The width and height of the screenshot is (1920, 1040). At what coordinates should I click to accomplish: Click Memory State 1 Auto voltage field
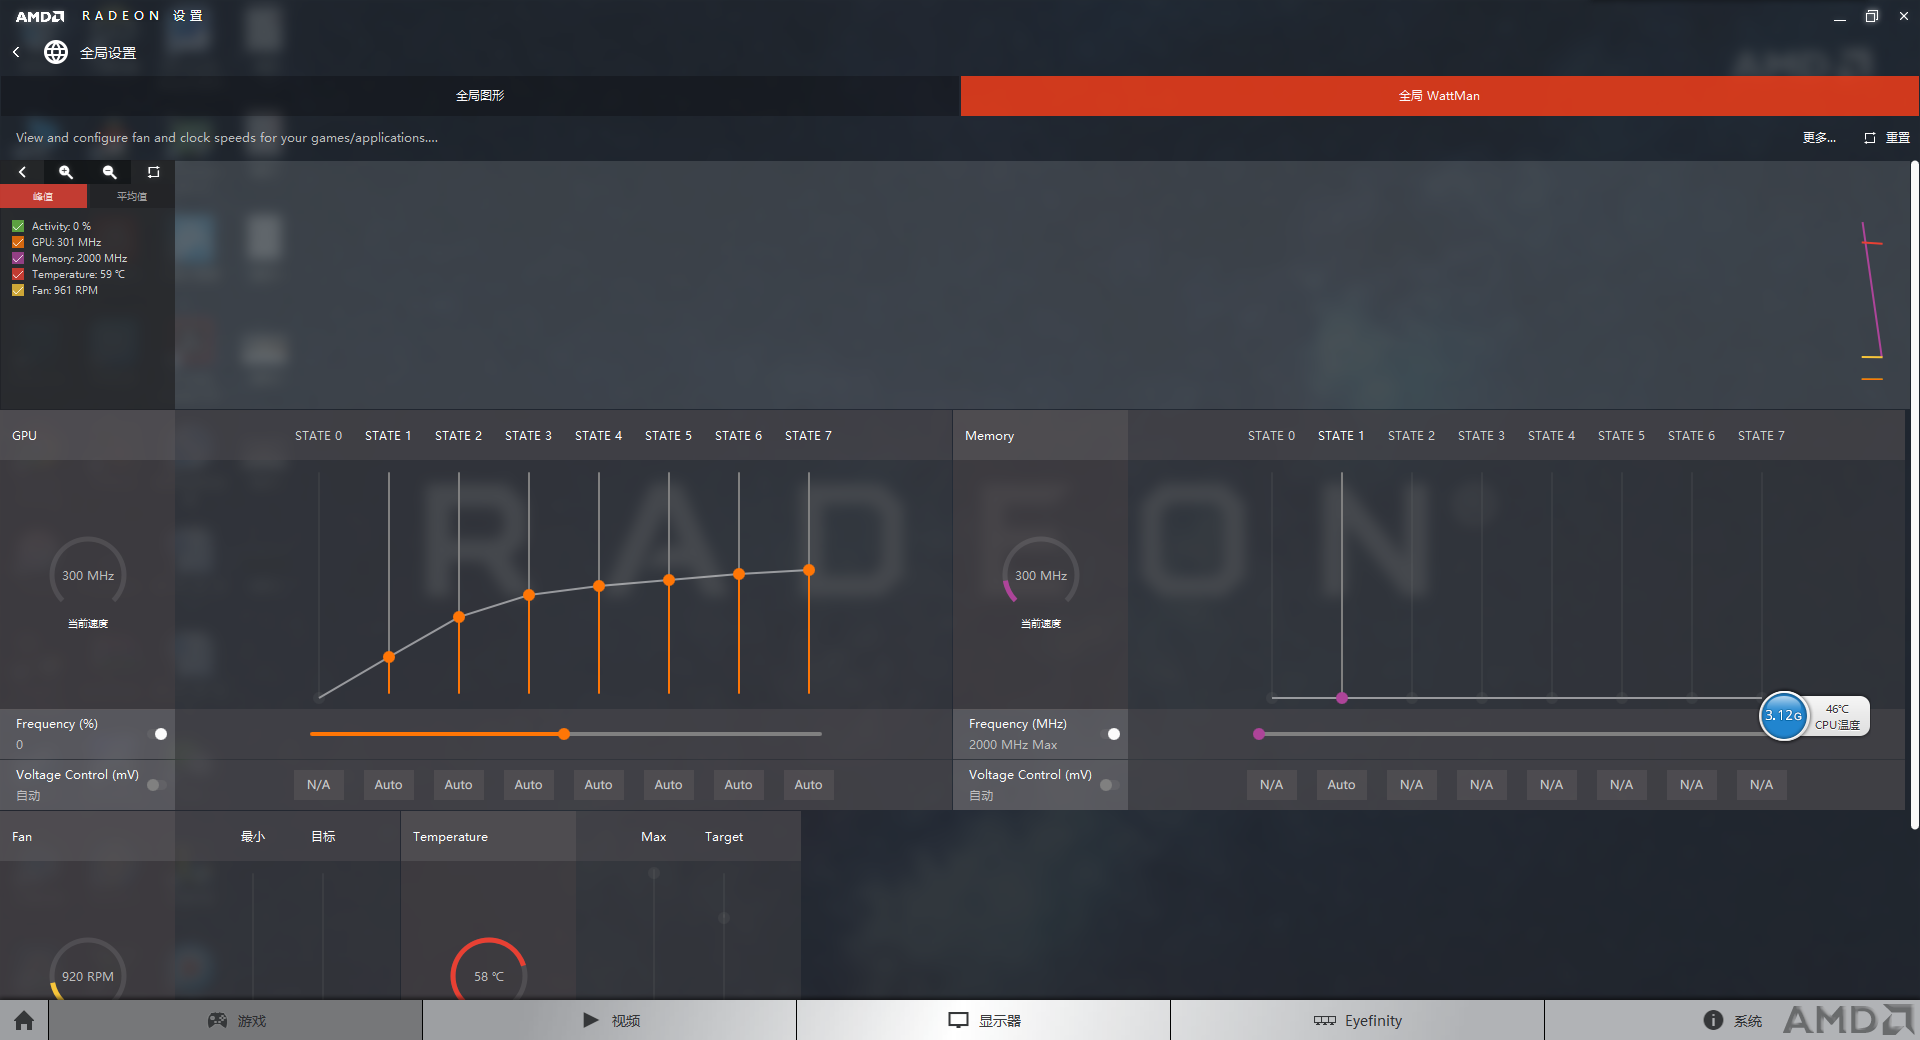tap(1341, 785)
